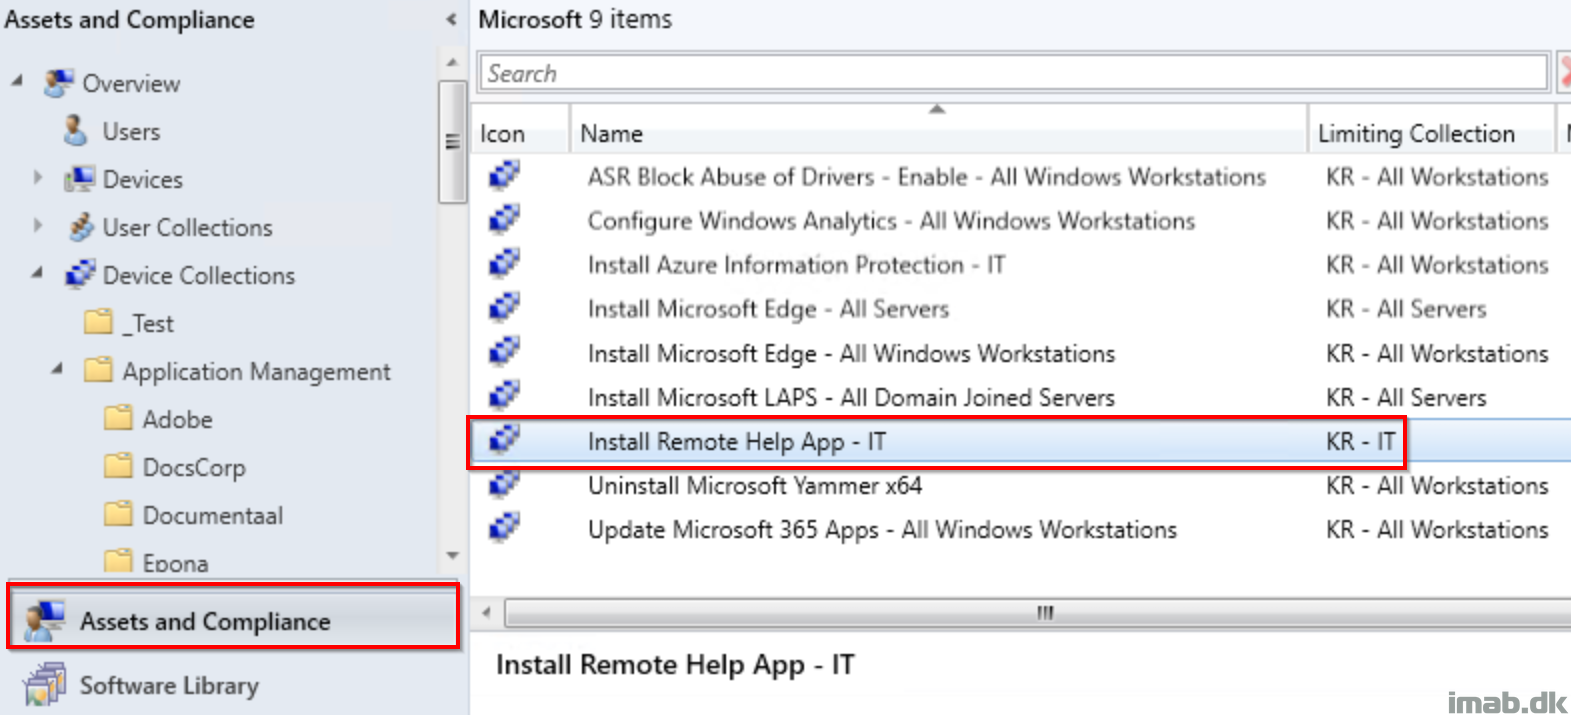Collapse the Device Collections node
The height and width of the screenshot is (715, 1571).
[37, 272]
